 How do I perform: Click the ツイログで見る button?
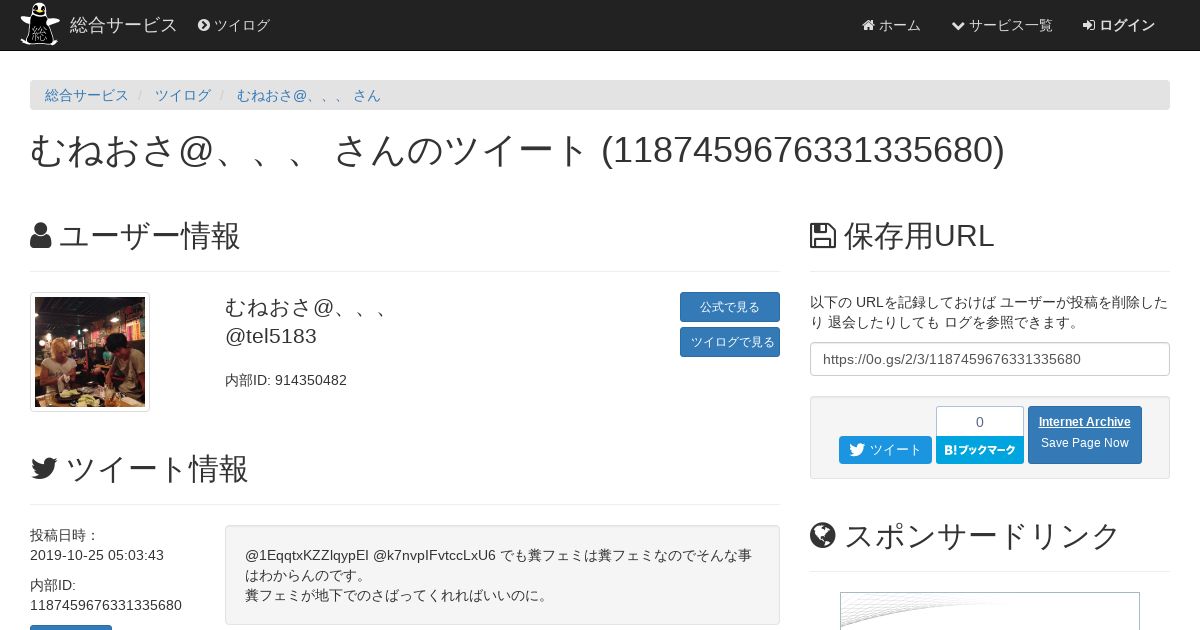pos(730,342)
